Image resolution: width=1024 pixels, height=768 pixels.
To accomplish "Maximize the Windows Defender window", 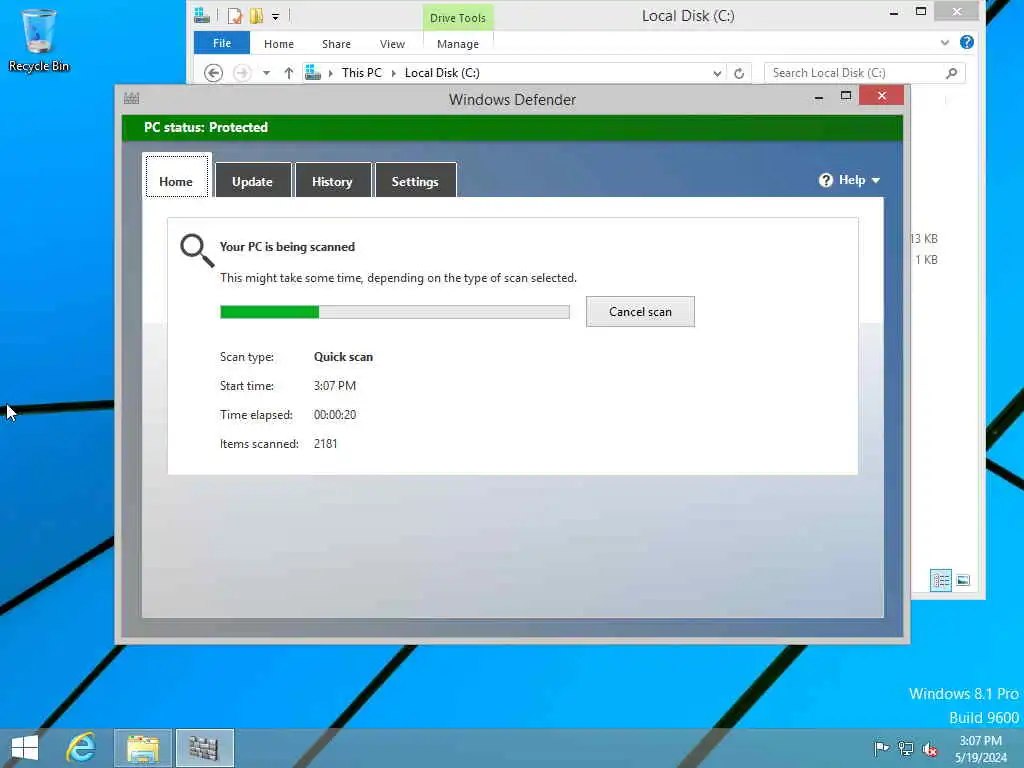I will (x=846, y=96).
